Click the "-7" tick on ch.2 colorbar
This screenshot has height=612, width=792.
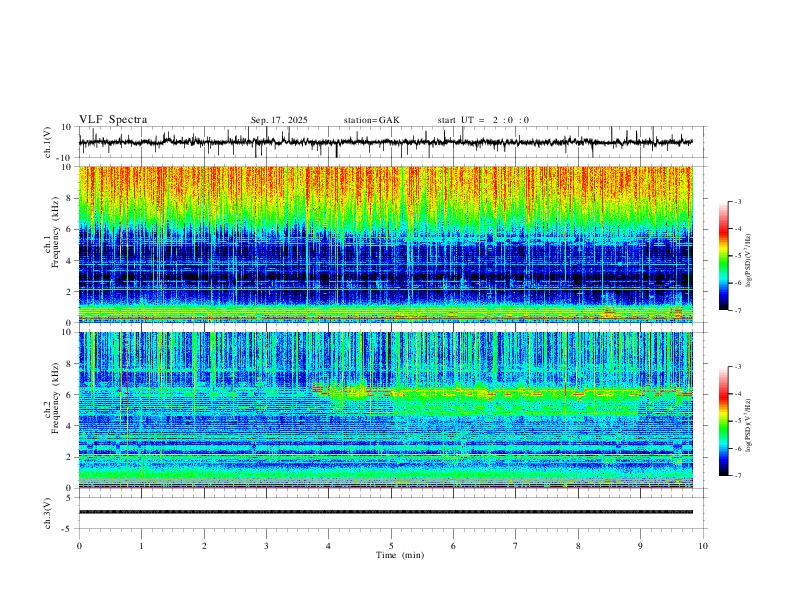(738, 475)
